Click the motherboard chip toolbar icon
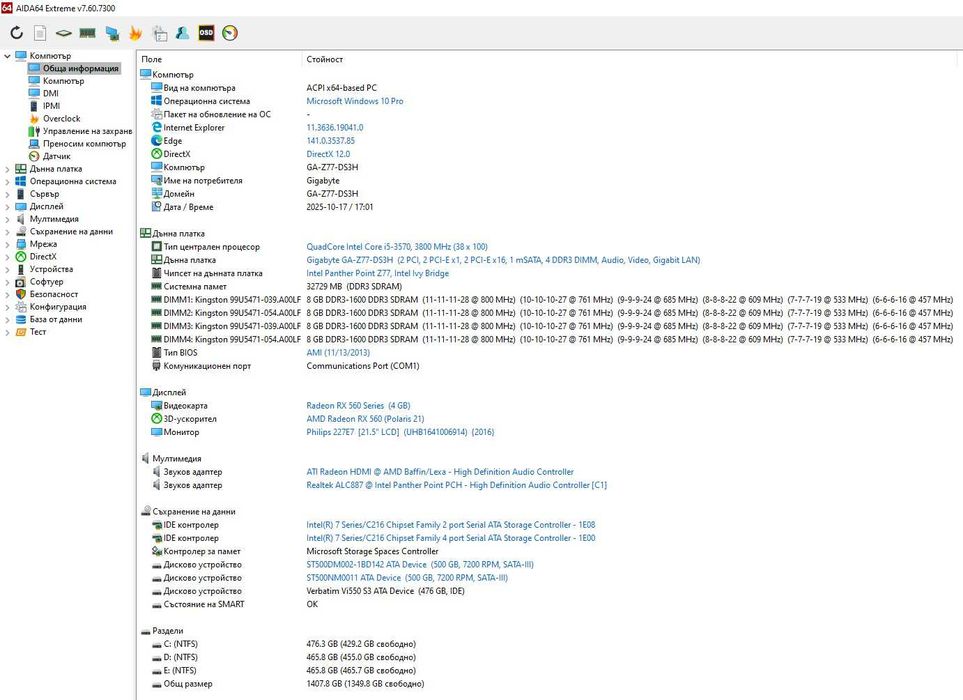 click(63, 33)
